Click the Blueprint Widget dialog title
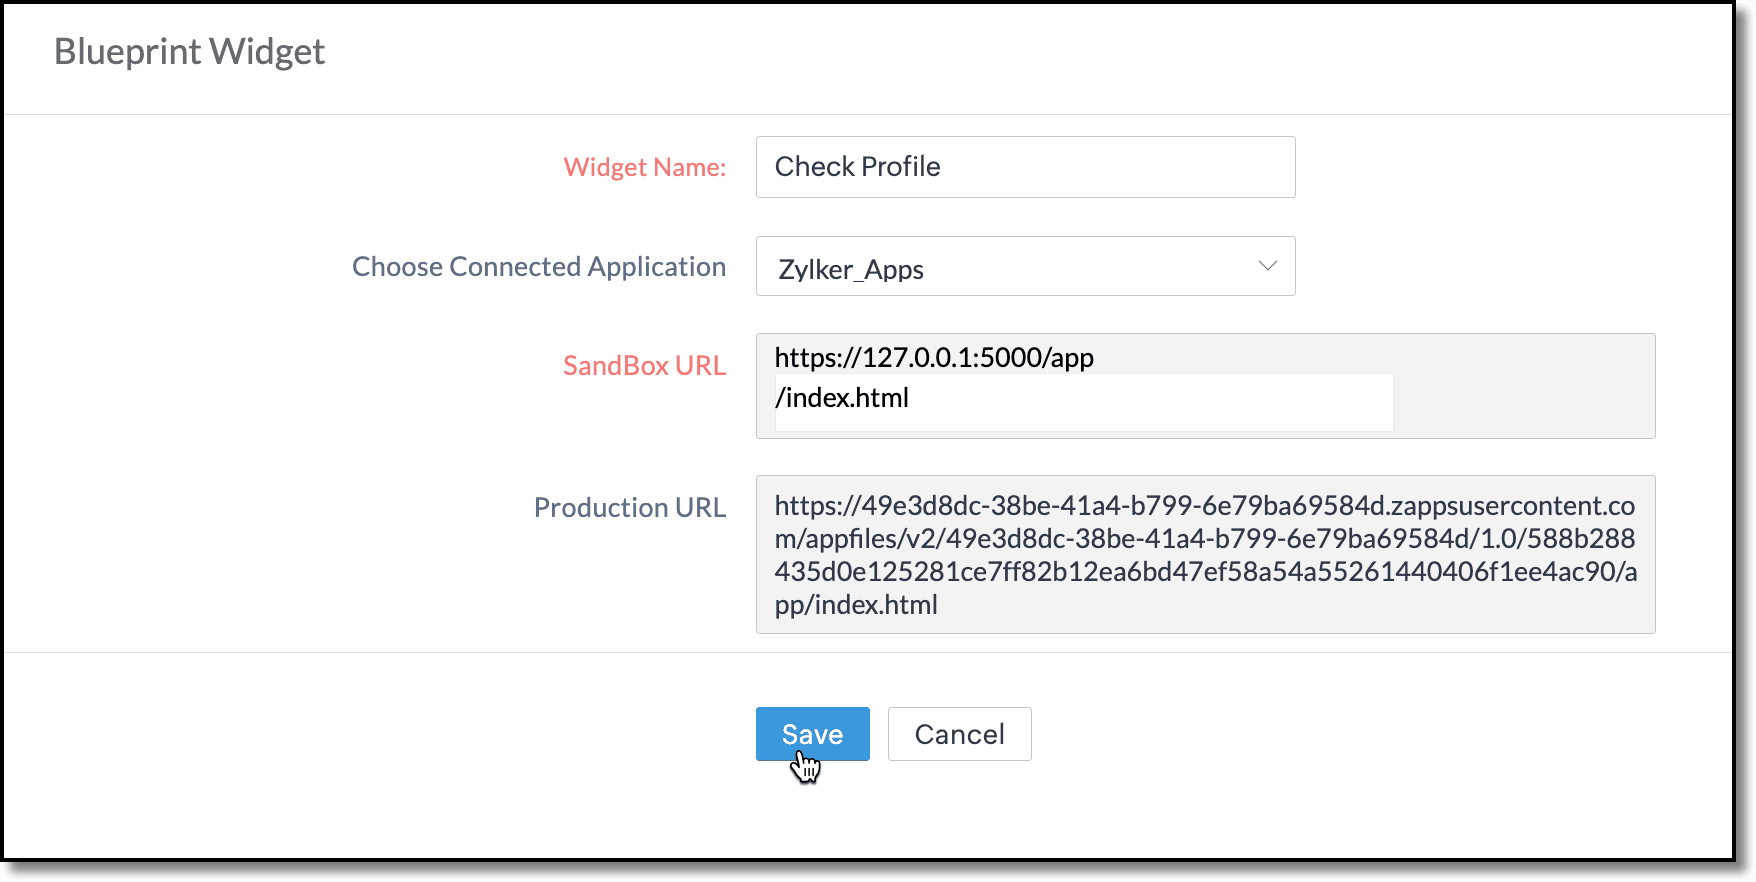Image resolution: width=1756 pixels, height=882 pixels. pos(189,52)
